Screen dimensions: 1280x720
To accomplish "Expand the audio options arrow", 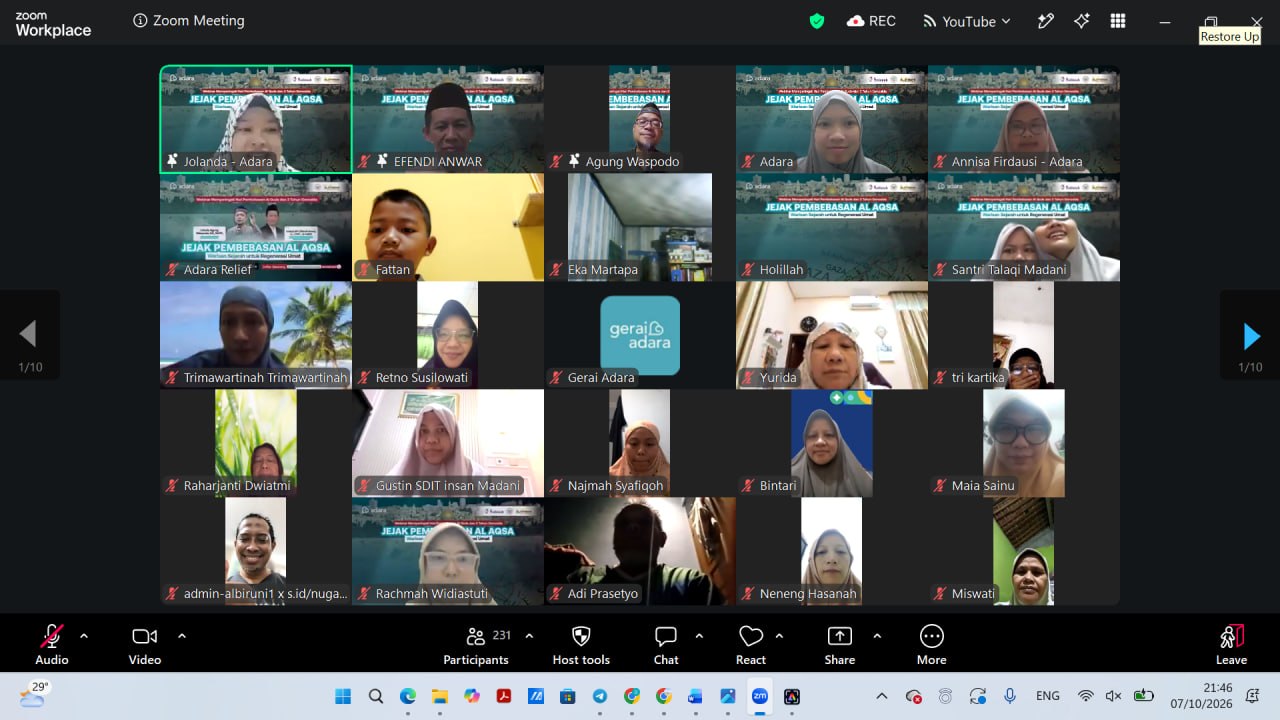I will (83, 636).
